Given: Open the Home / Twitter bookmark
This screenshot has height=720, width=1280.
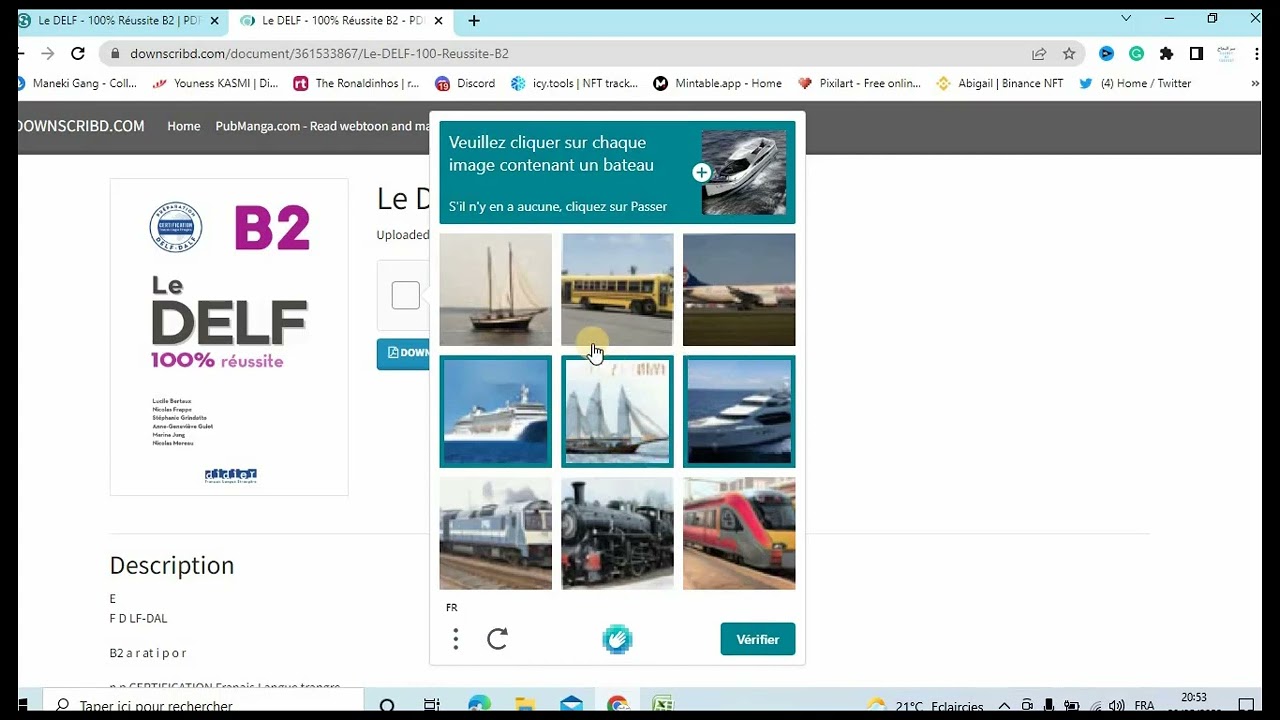Looking at the screenshot, I should click(1135, 84).
